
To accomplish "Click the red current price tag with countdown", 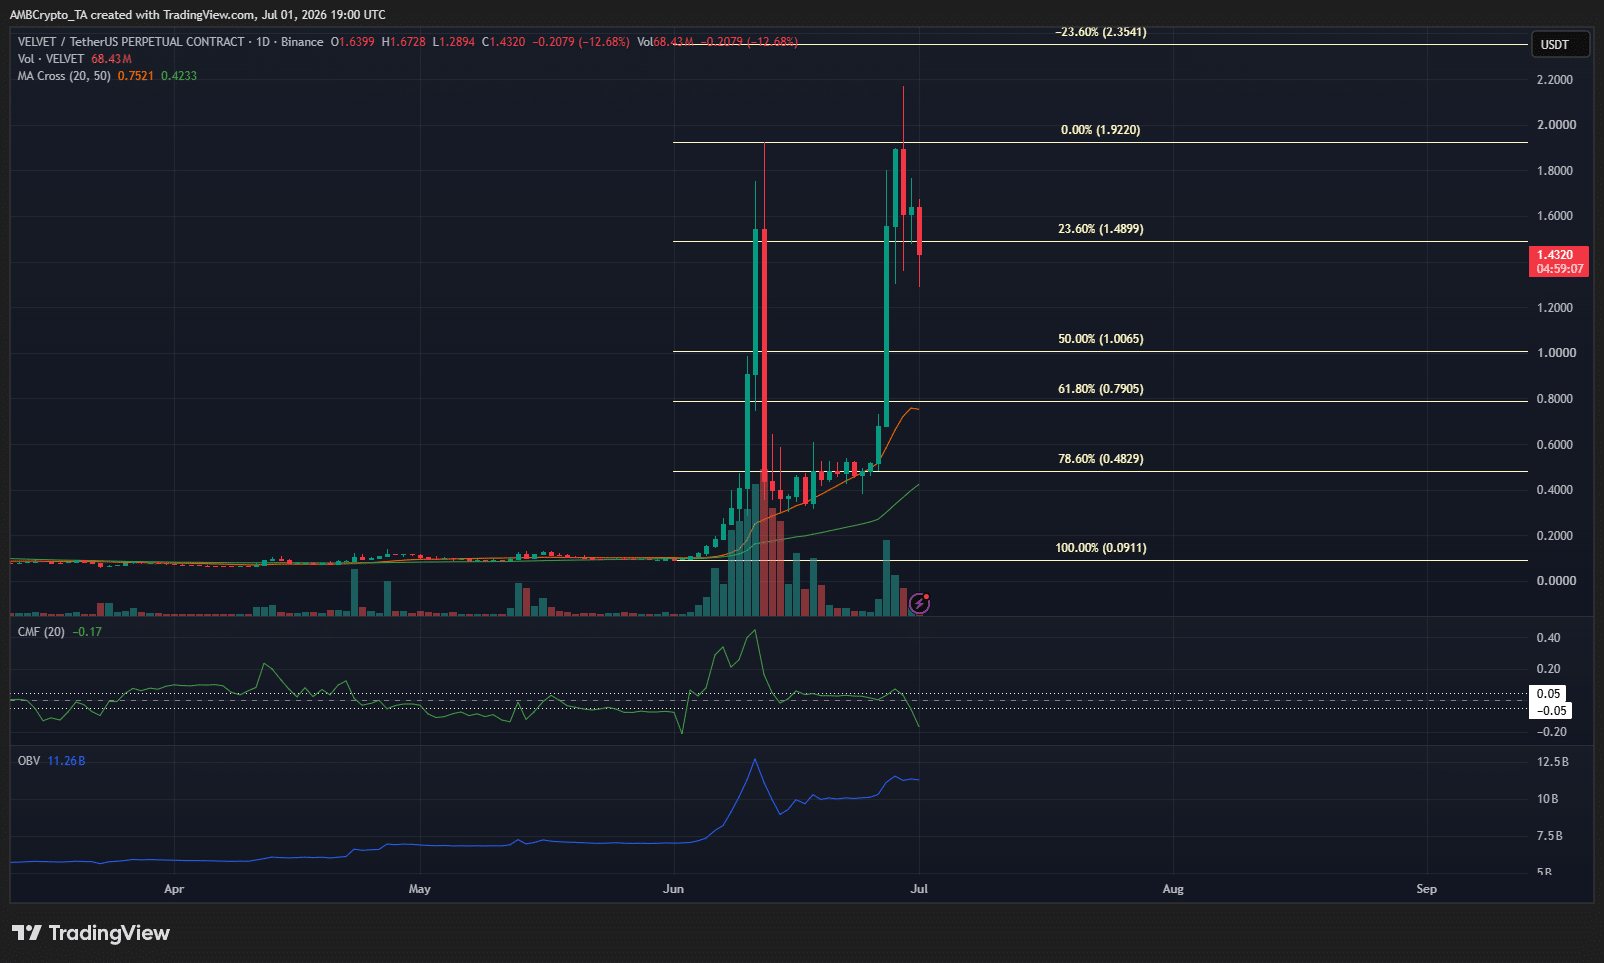I will coord(1559,262).
